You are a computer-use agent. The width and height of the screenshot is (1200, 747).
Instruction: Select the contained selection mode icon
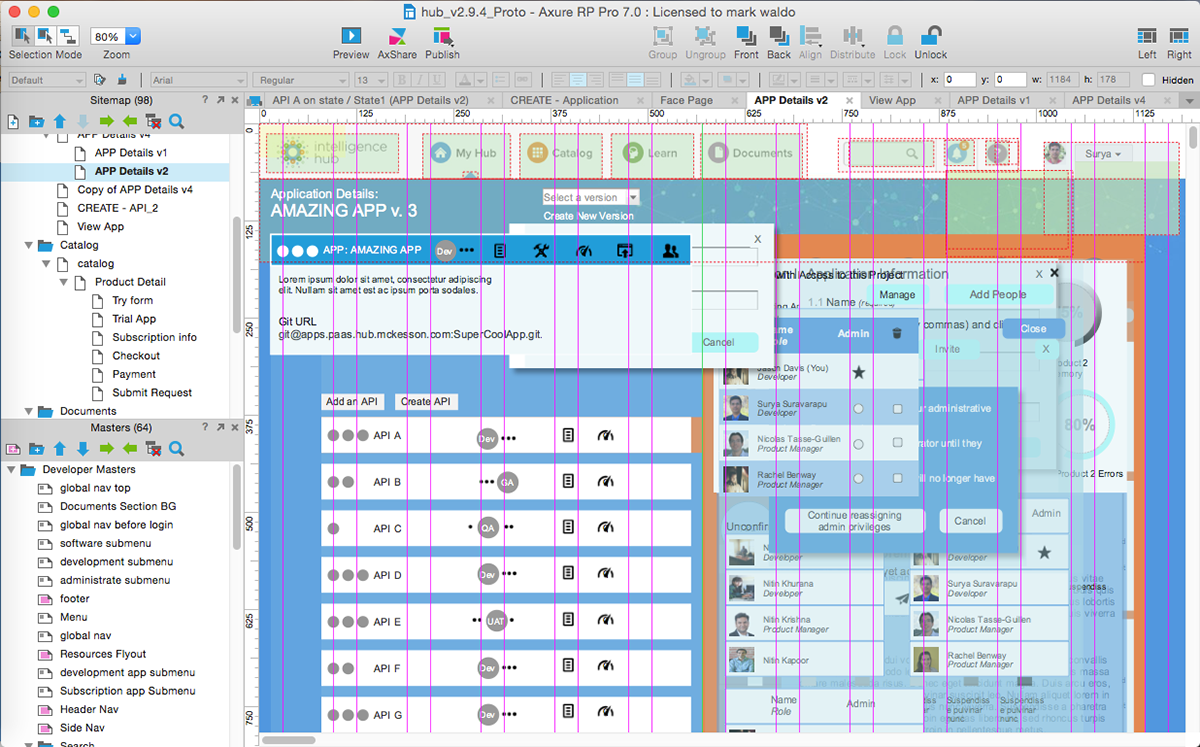tap(45, 36)
